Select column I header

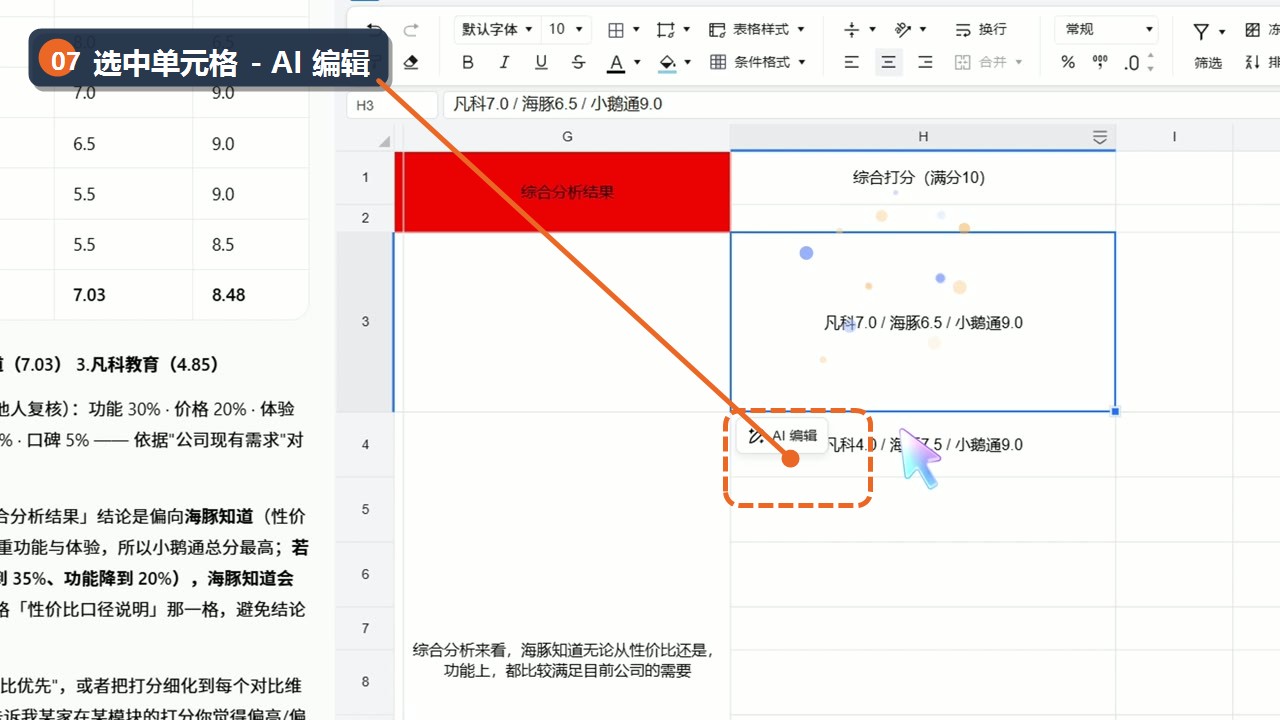[1174, 137]
